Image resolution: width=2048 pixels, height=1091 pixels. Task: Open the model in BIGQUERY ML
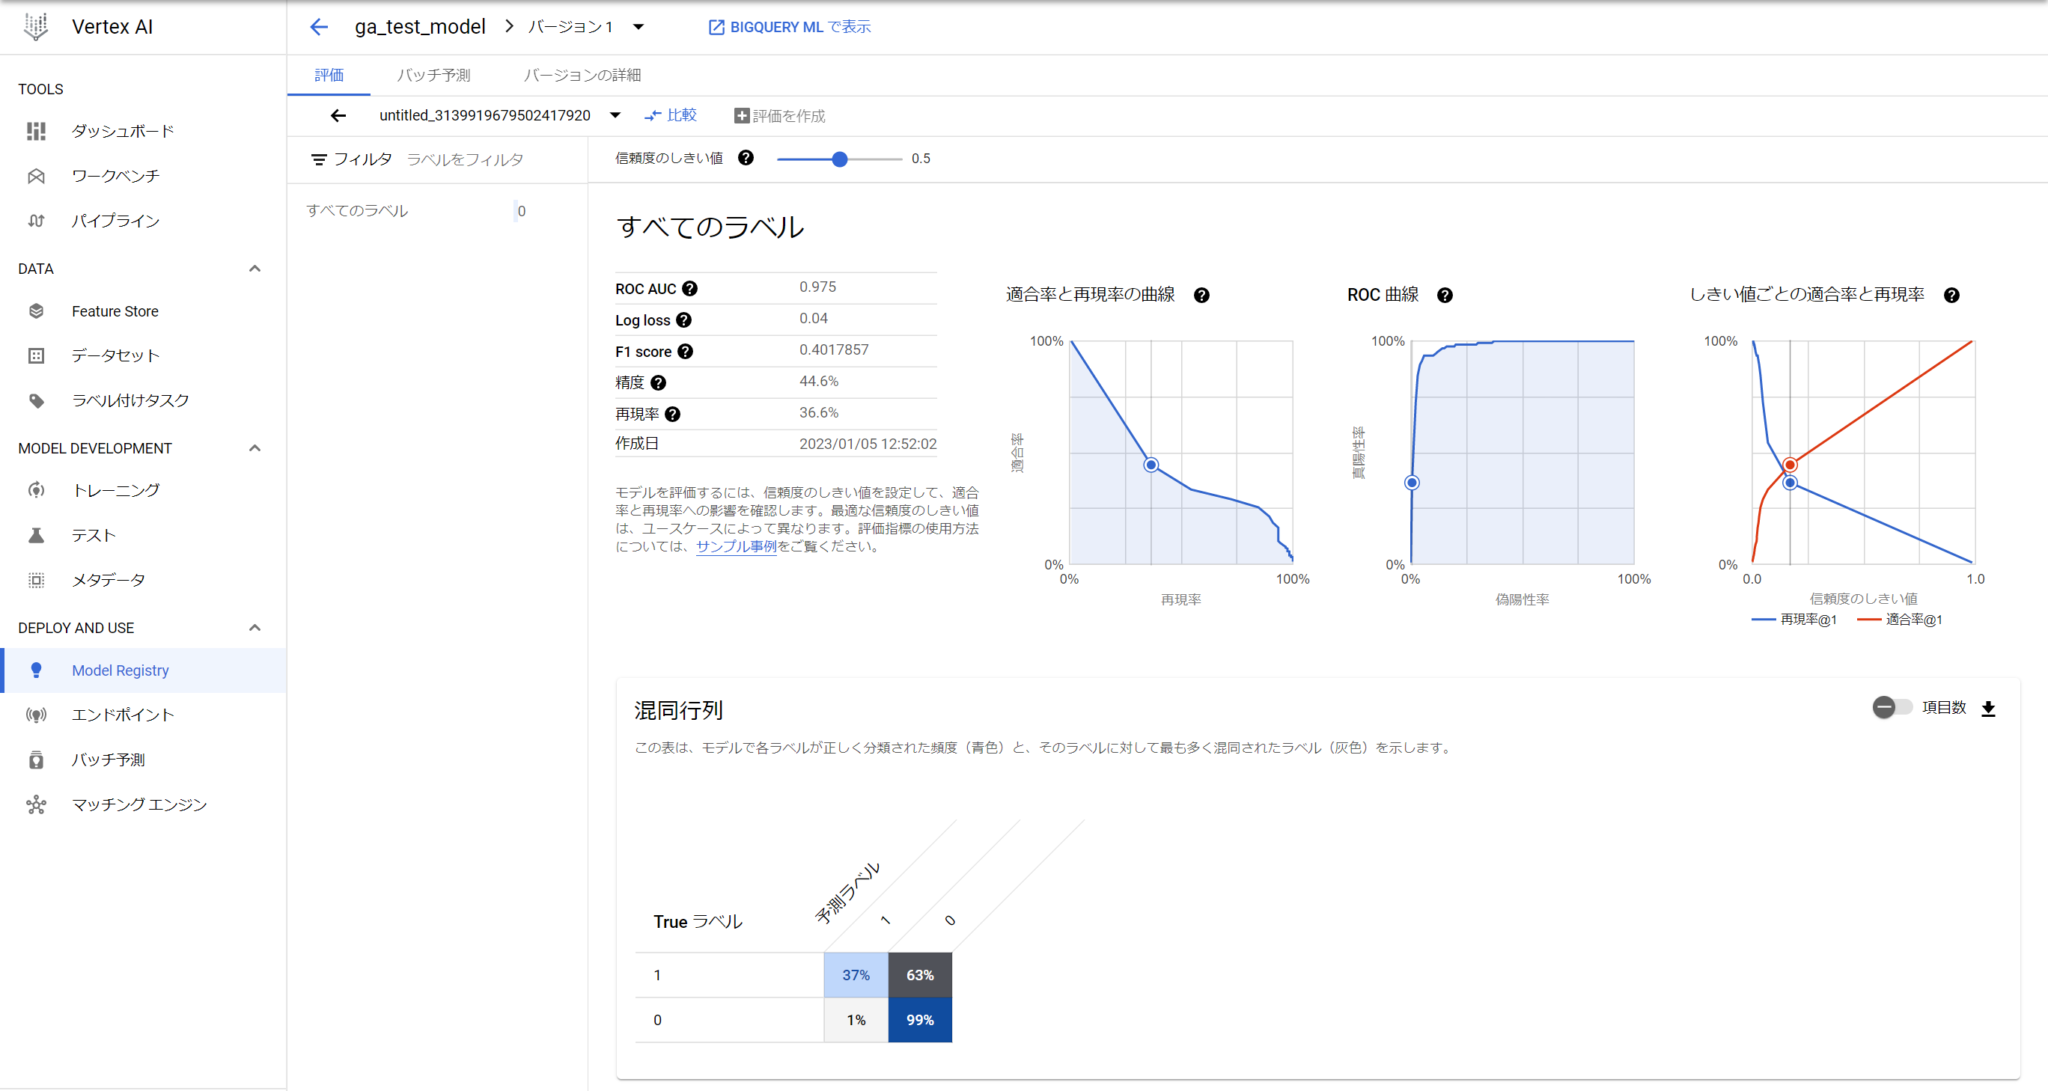coord(789,26)
